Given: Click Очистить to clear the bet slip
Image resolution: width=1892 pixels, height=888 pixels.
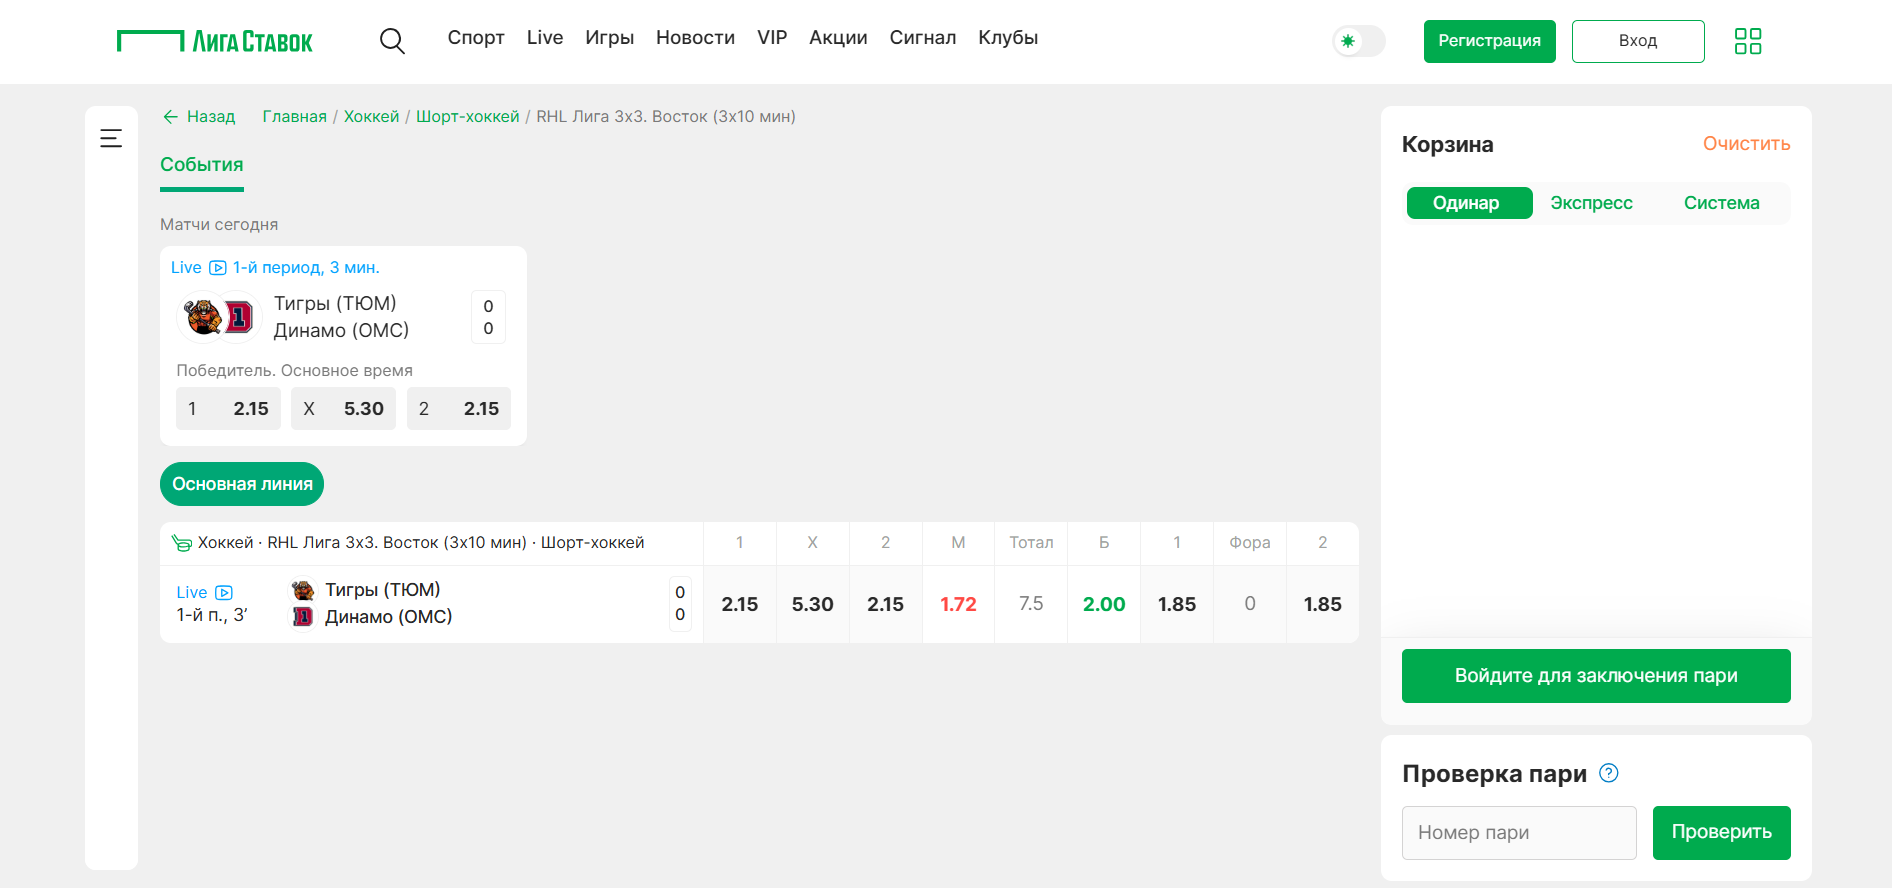Looking at the screenshot, I should tap(1746, 144).
